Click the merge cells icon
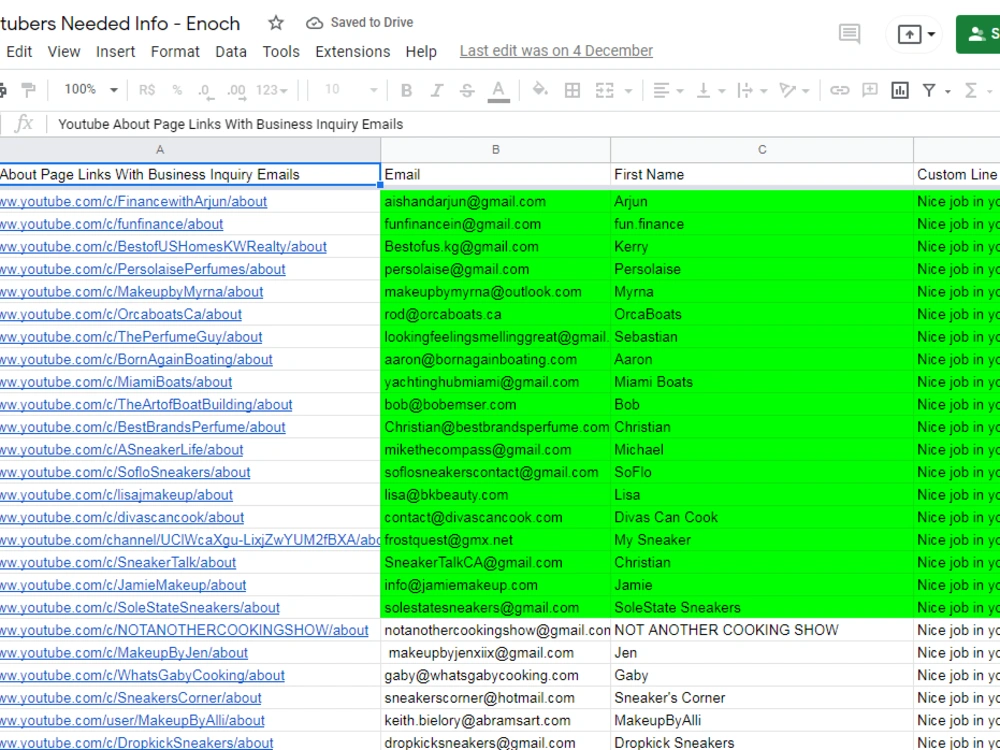Viewport: 1000px width, 750px height. 604,91
